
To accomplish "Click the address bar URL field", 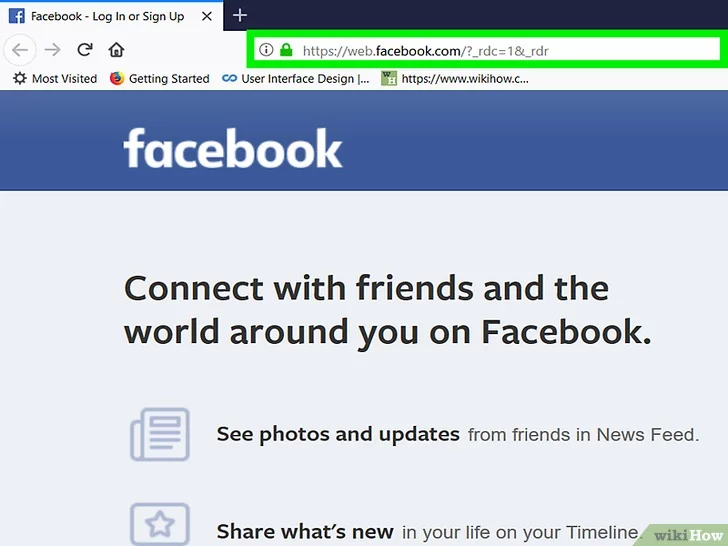I will pos(487,50).
